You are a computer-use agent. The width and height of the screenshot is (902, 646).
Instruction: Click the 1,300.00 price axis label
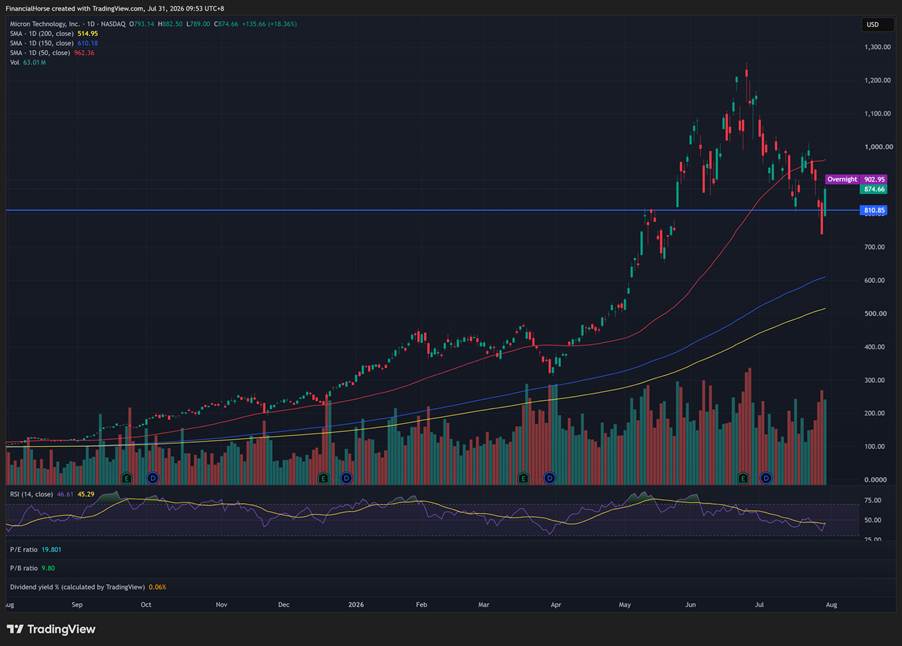(x=877, y=47)
